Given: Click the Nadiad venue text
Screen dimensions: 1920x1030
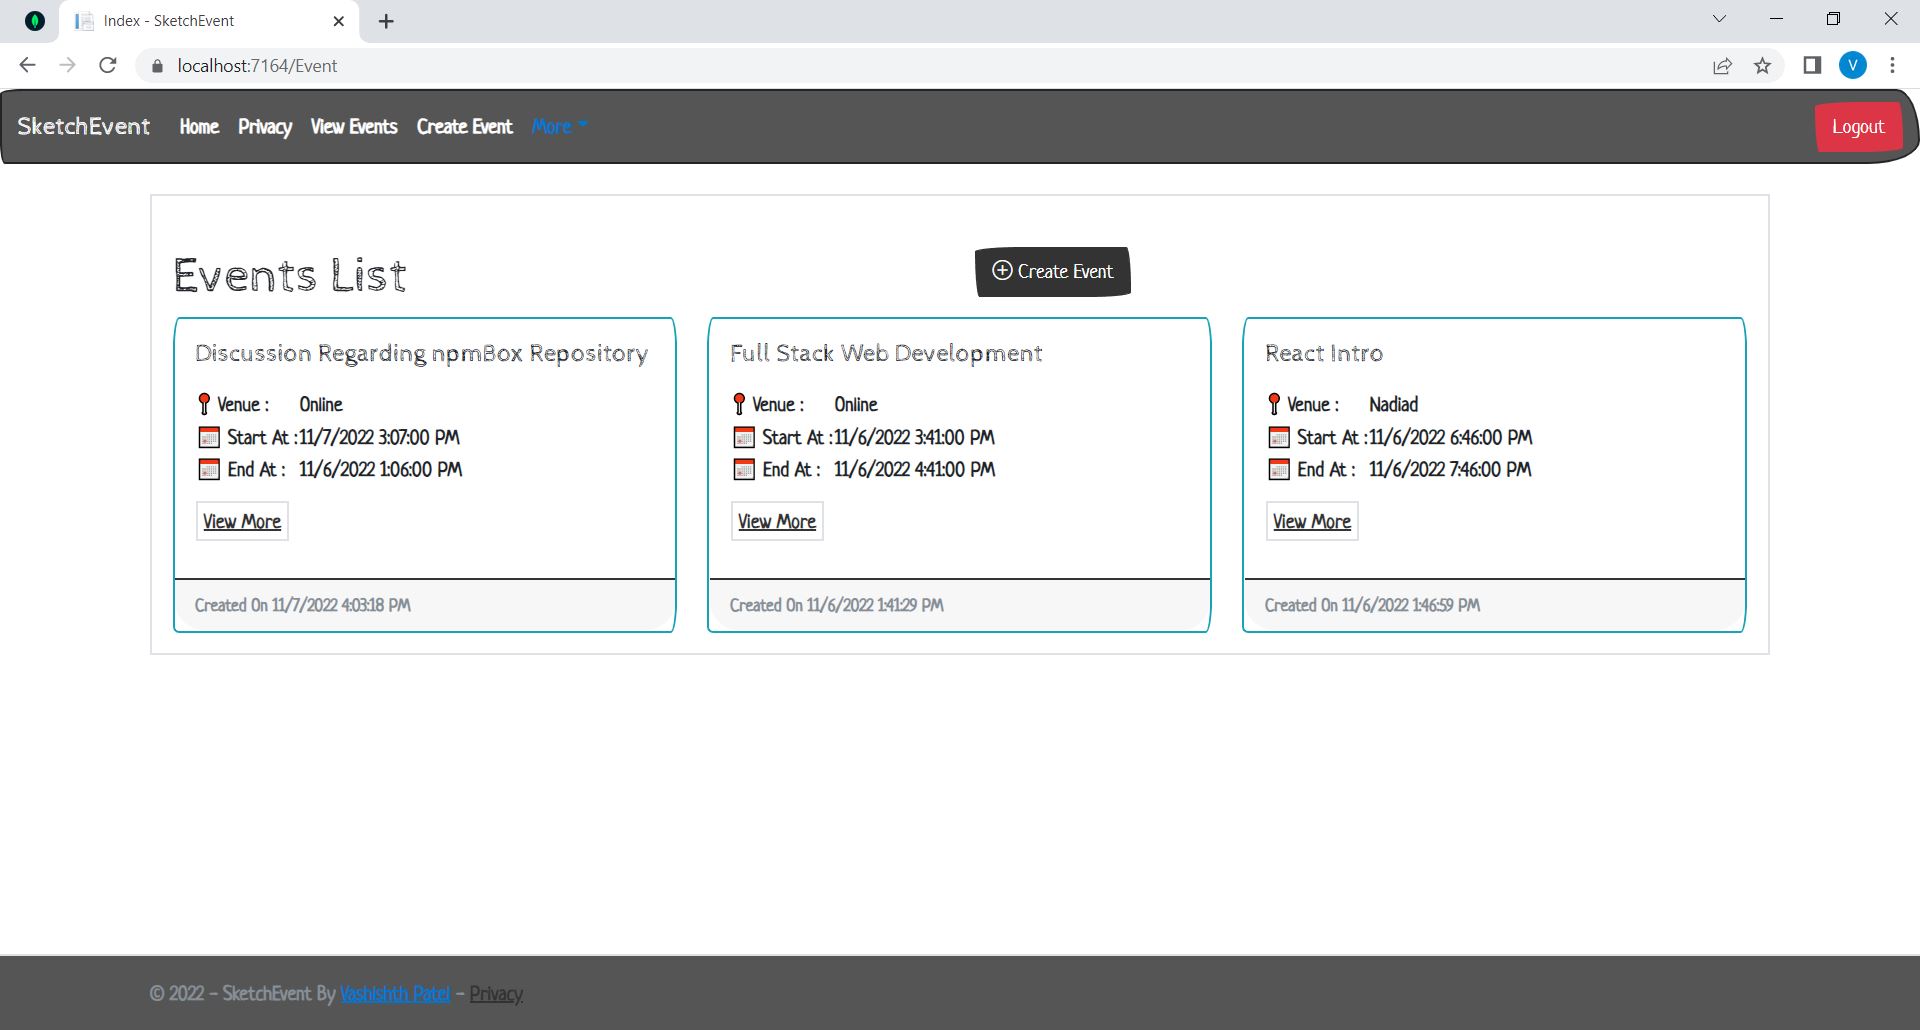Looking at the screenshot, I should pos(1393,405).
